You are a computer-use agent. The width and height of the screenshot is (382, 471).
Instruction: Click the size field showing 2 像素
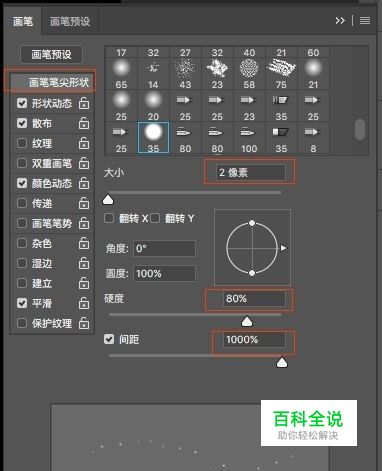(251, 172)
